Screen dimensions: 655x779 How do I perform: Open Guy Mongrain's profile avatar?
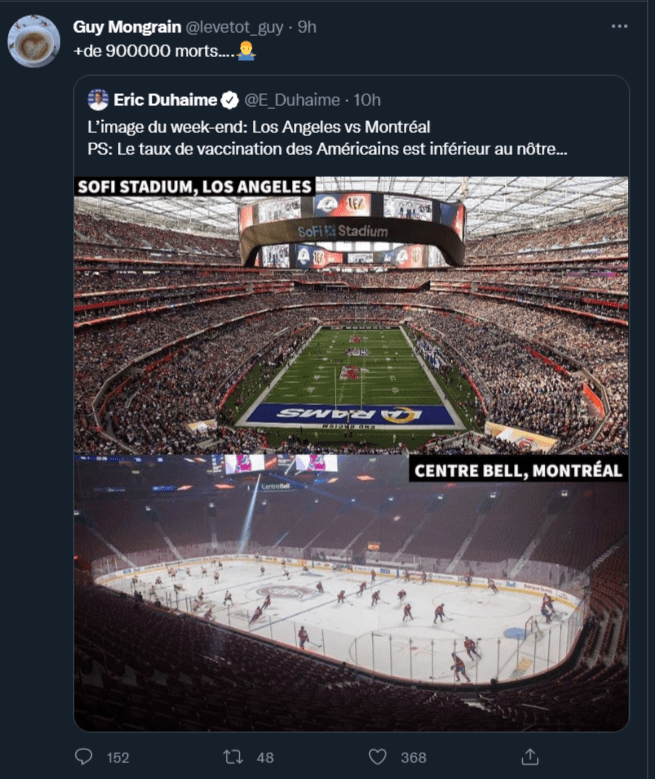(33, 41)
